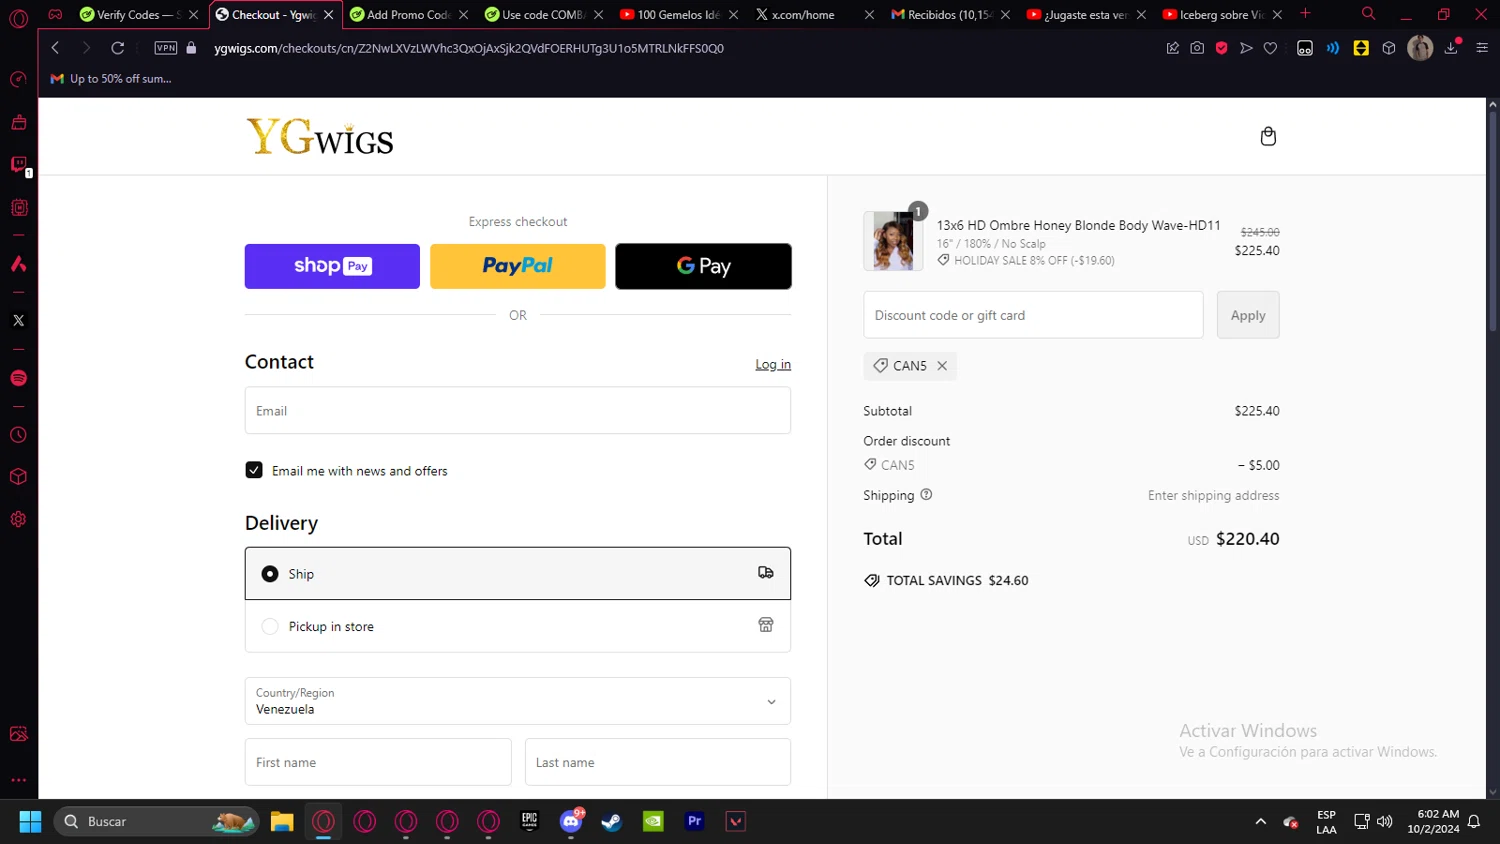The height and width of the screenshot is (844, 1500).
Task: Open ad blocker shield icon
Action: pos(1221,48)
